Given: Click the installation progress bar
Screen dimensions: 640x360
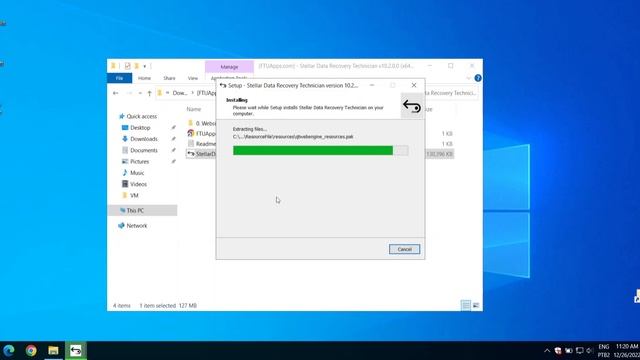Looking at the screenshot, I should click(x=320, y=151).
